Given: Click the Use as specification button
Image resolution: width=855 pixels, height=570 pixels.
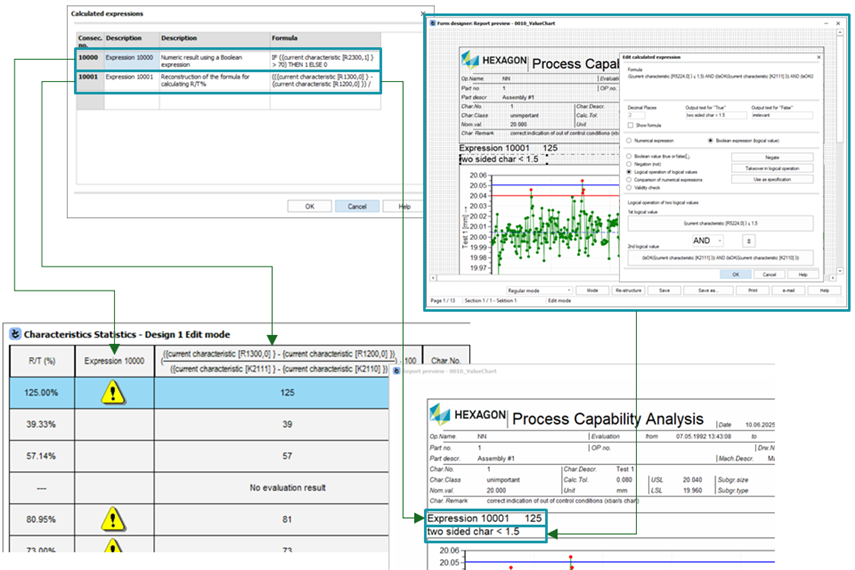Looking at the screenshot, I should pos(772,179).
